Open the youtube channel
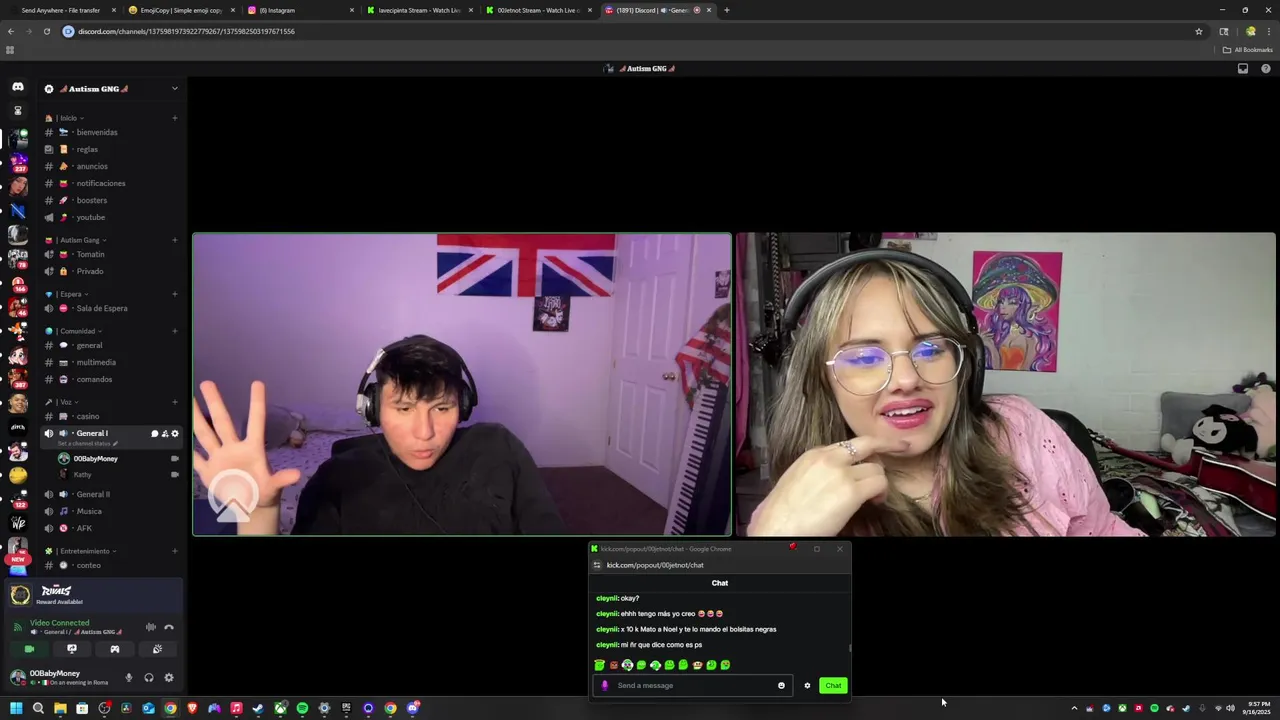The image size is (1280, 720). coord(110,217)
